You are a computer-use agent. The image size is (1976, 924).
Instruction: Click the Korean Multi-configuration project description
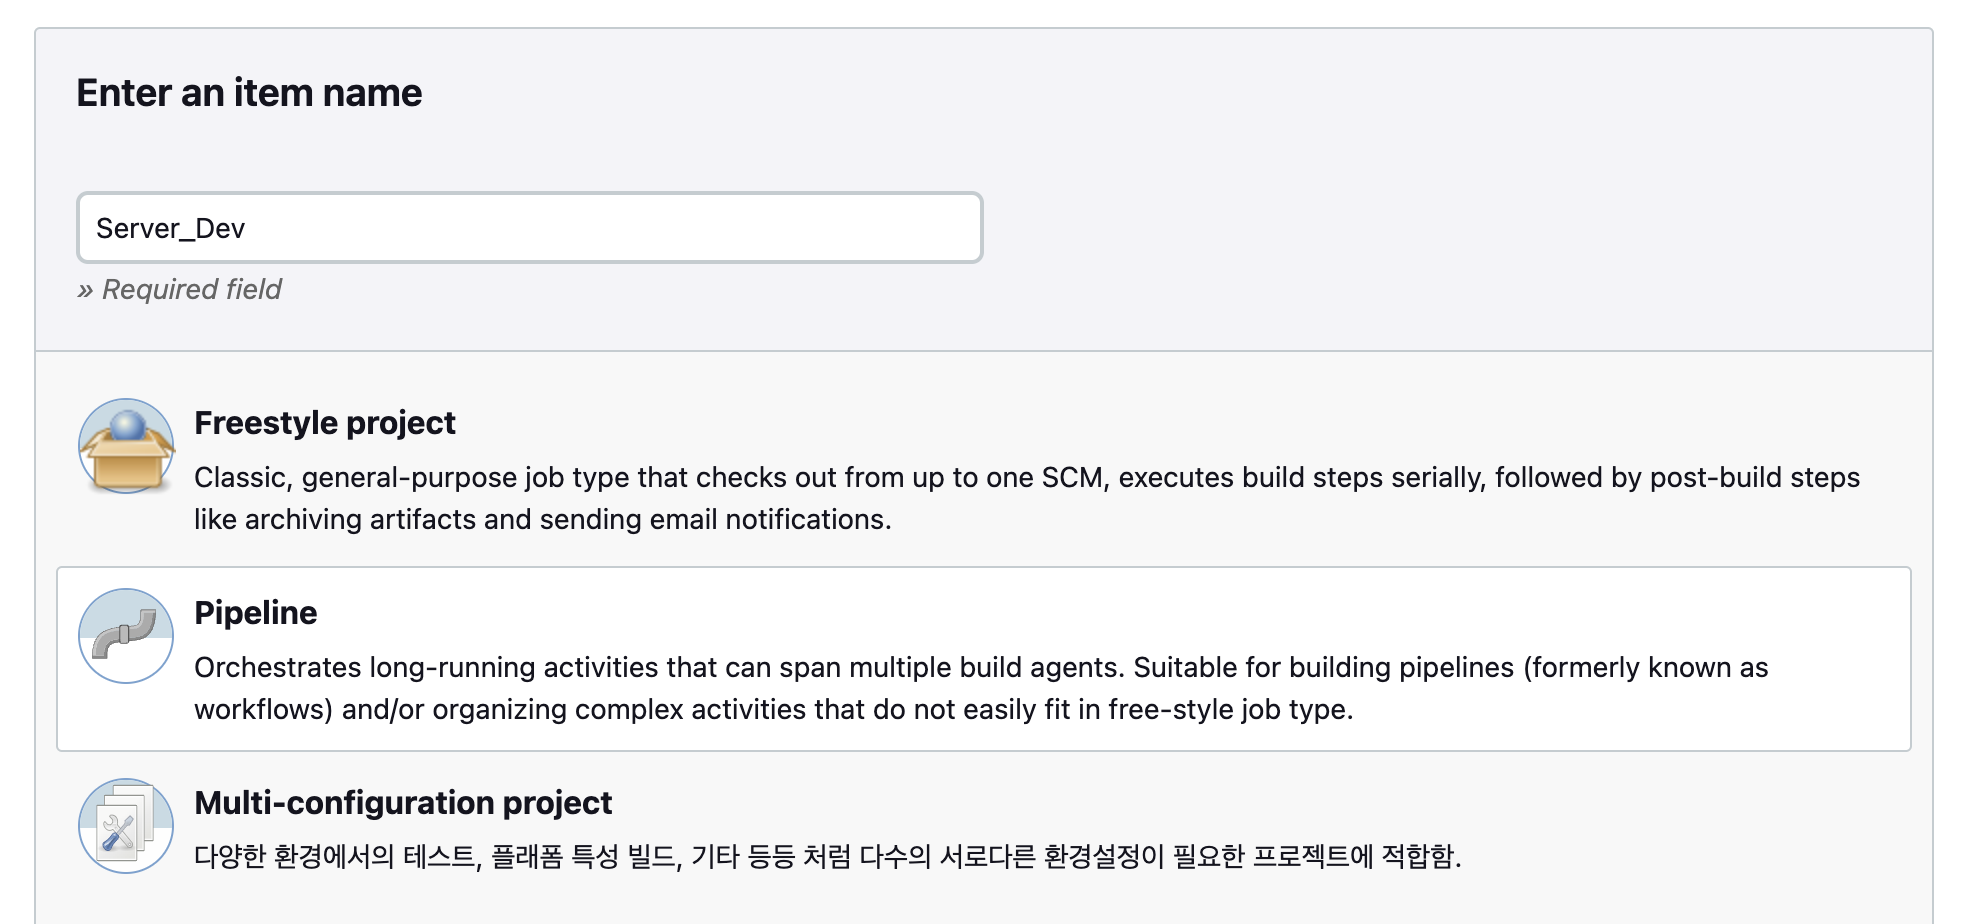coord(828,856)
